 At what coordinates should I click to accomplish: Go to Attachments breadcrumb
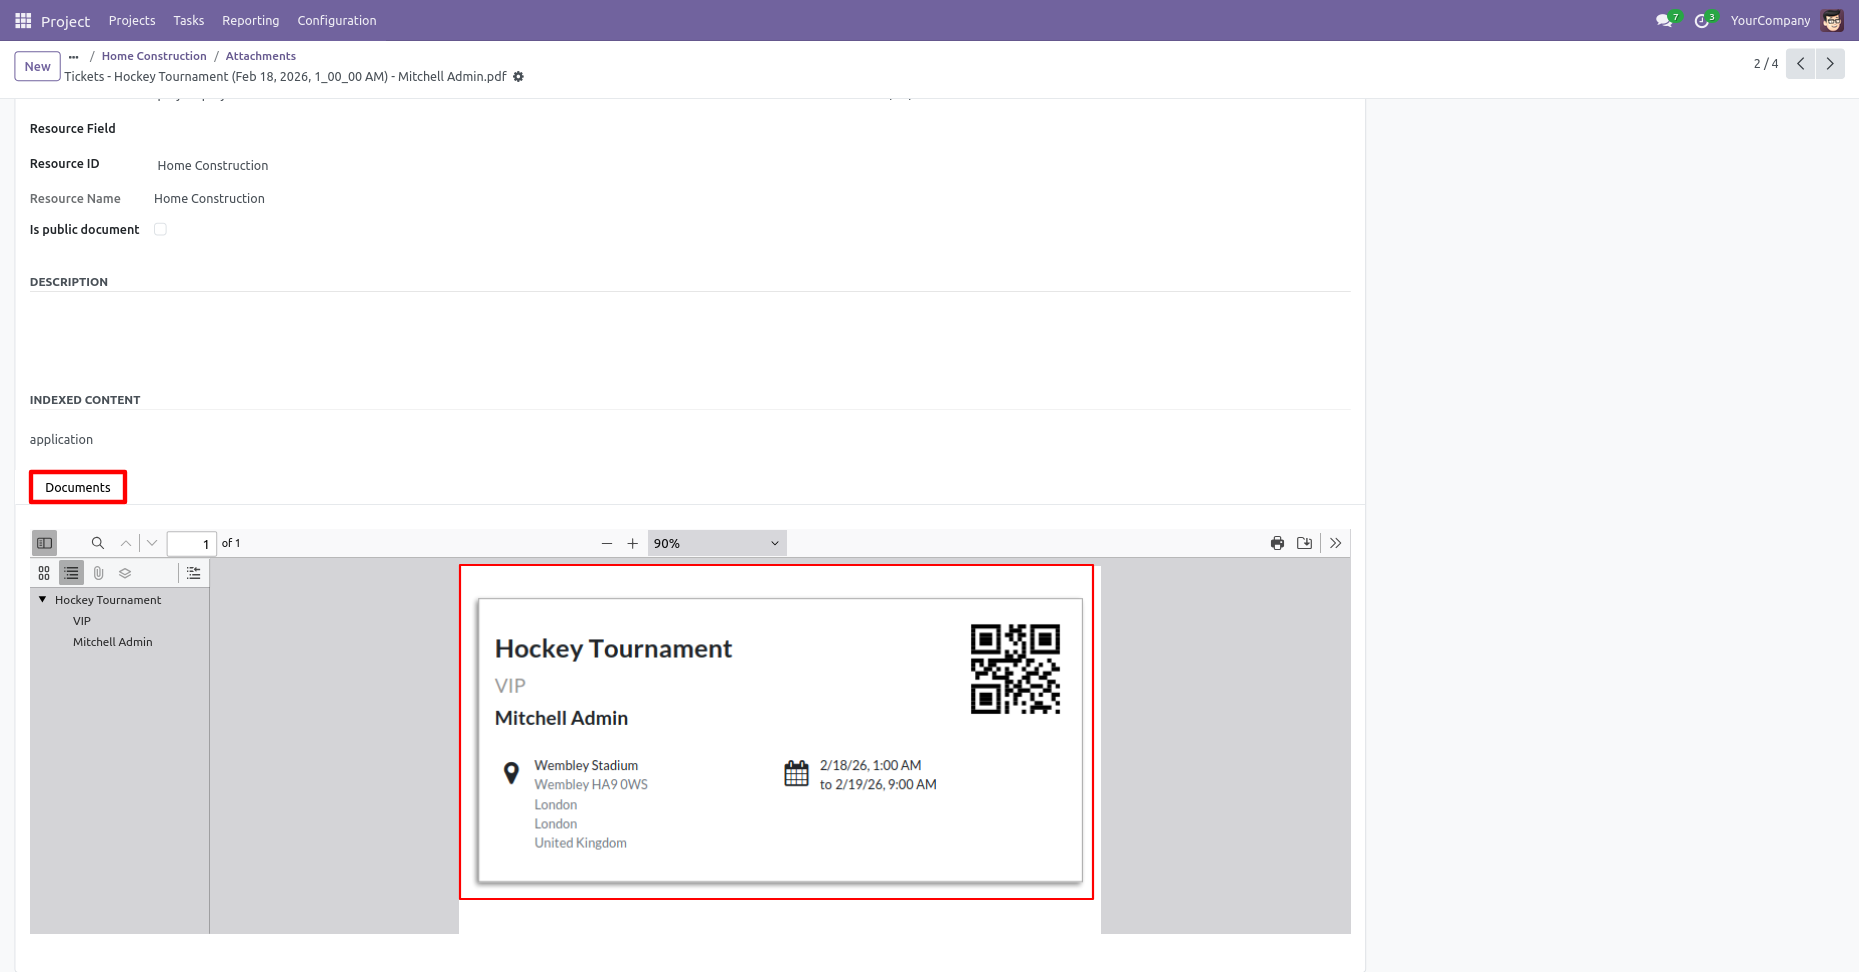[x=261, y=56]
